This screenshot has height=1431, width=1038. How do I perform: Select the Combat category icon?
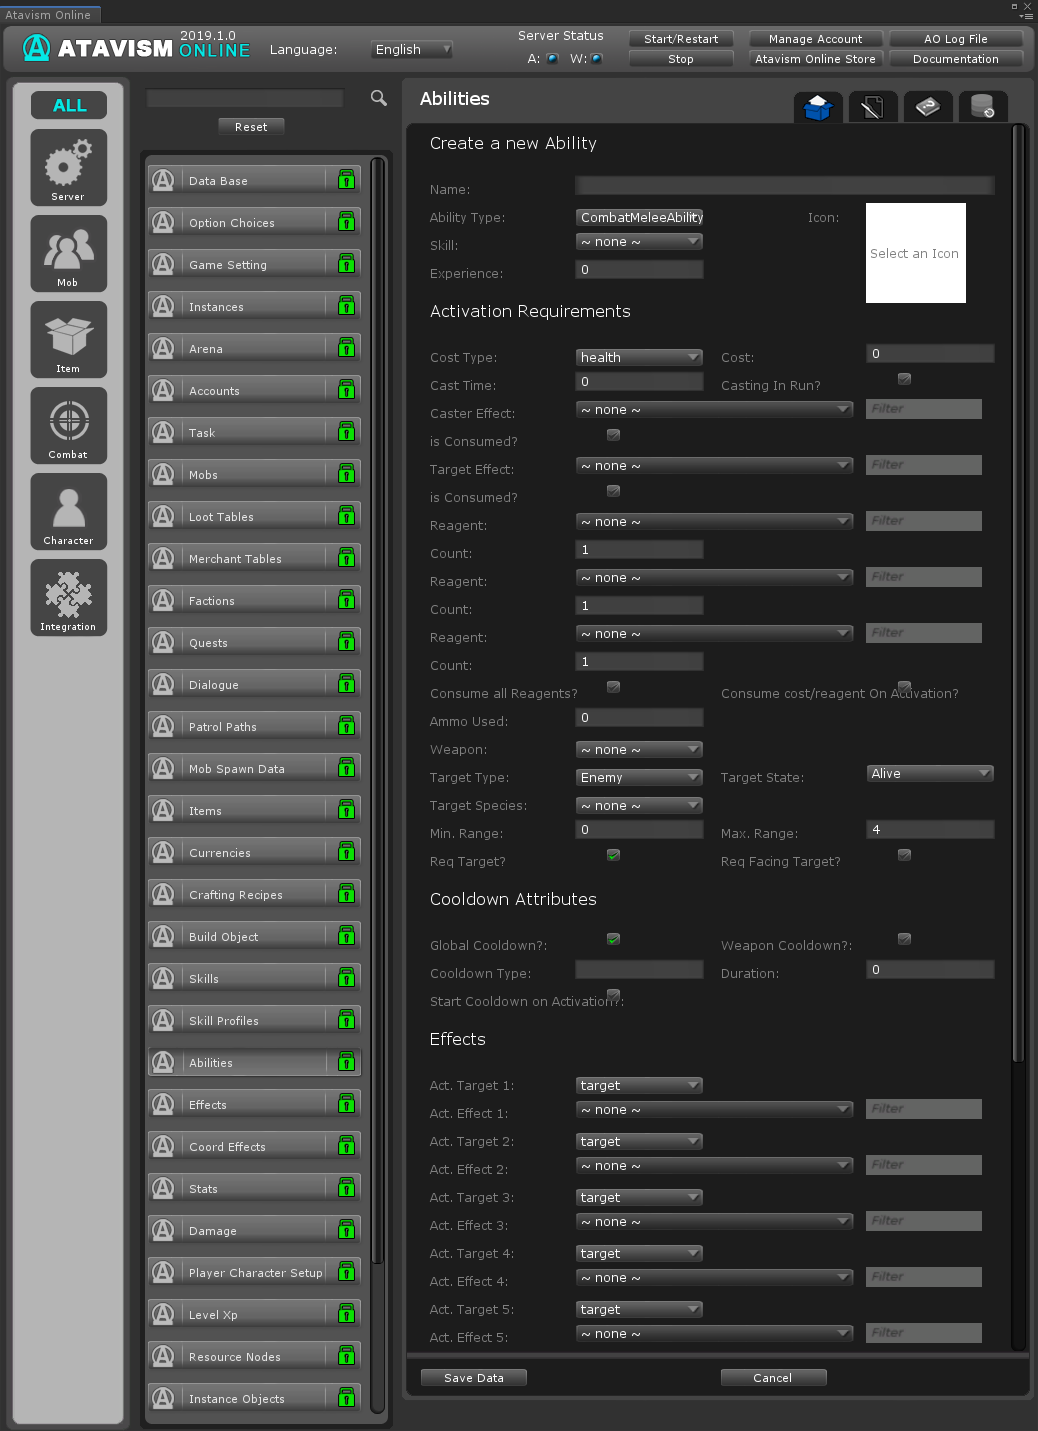click(68, 425)
